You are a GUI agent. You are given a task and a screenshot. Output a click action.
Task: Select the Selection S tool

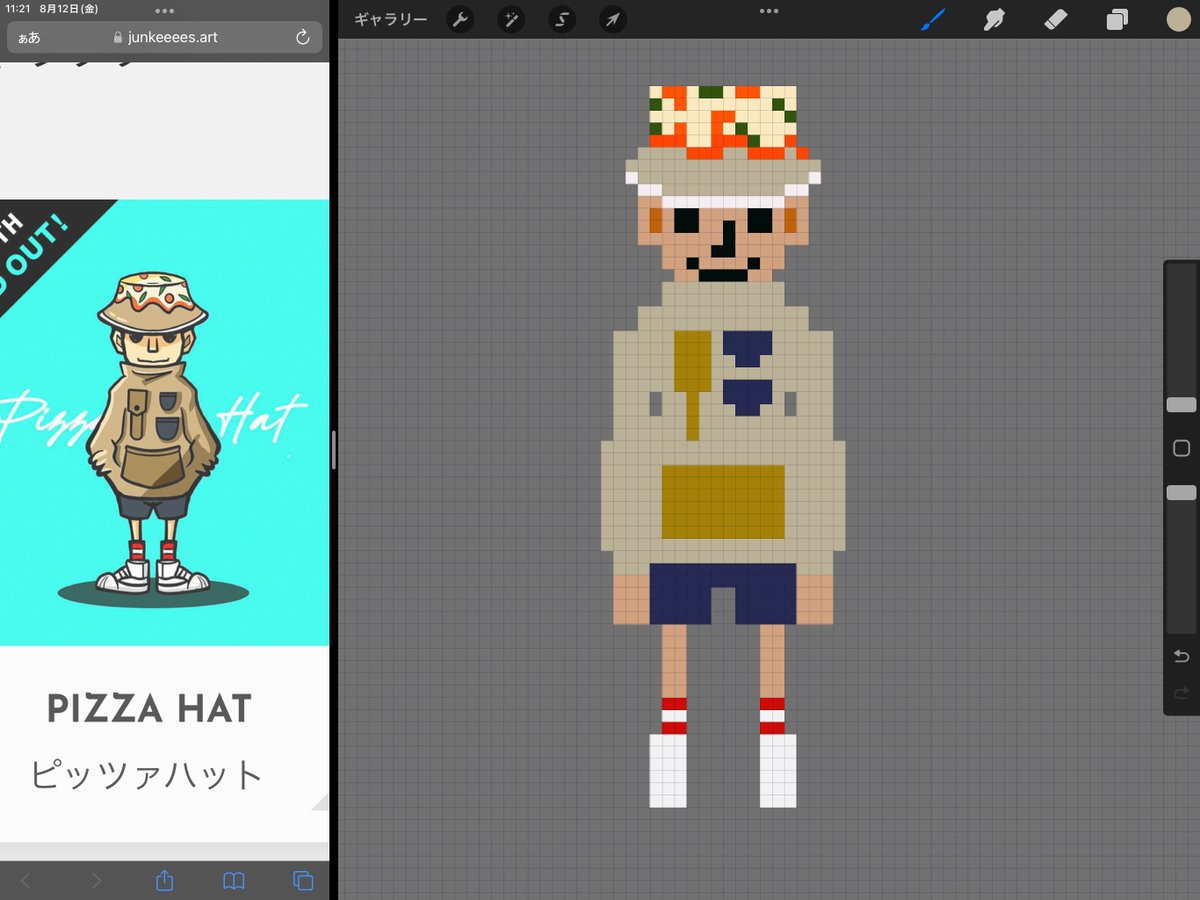(562, 19)
